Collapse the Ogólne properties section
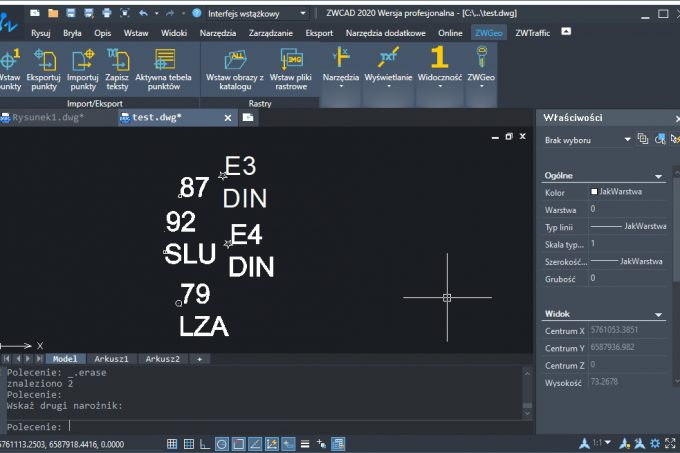 [658, 176]
